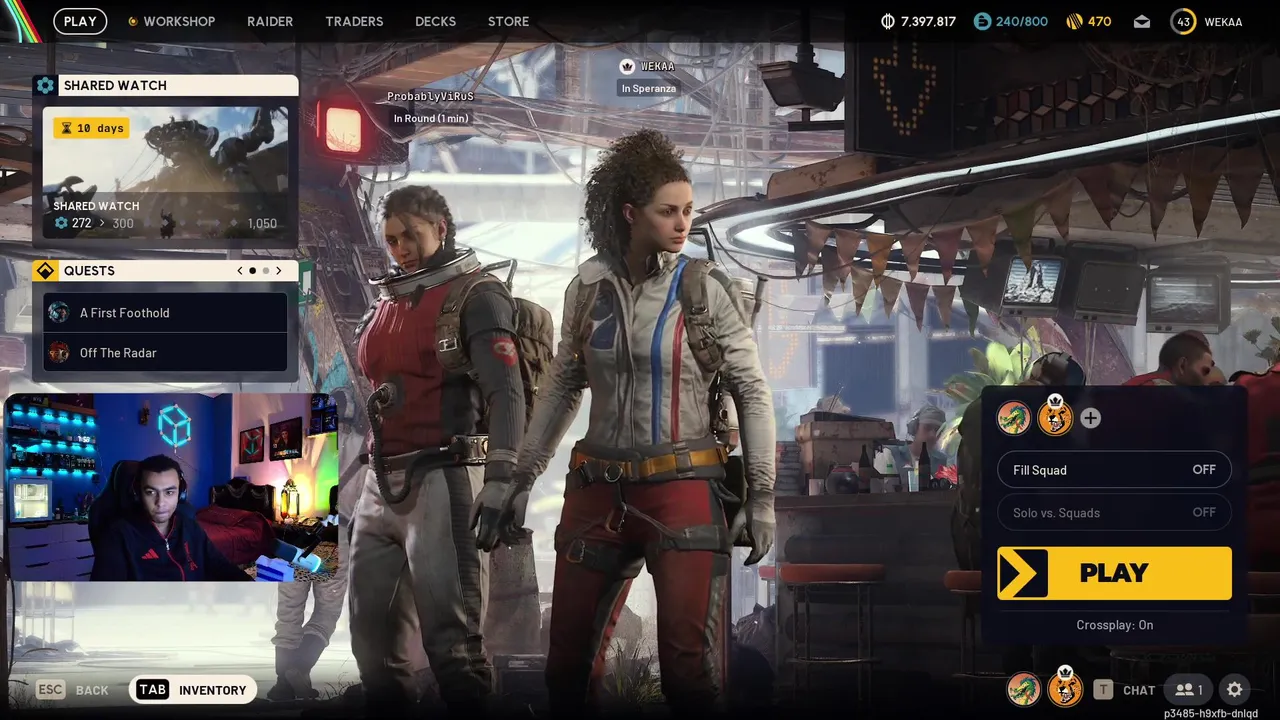The height and width of the screenshot is (720, 1280).
Task: Select the second quests page dot
Action: coord(266,271)
